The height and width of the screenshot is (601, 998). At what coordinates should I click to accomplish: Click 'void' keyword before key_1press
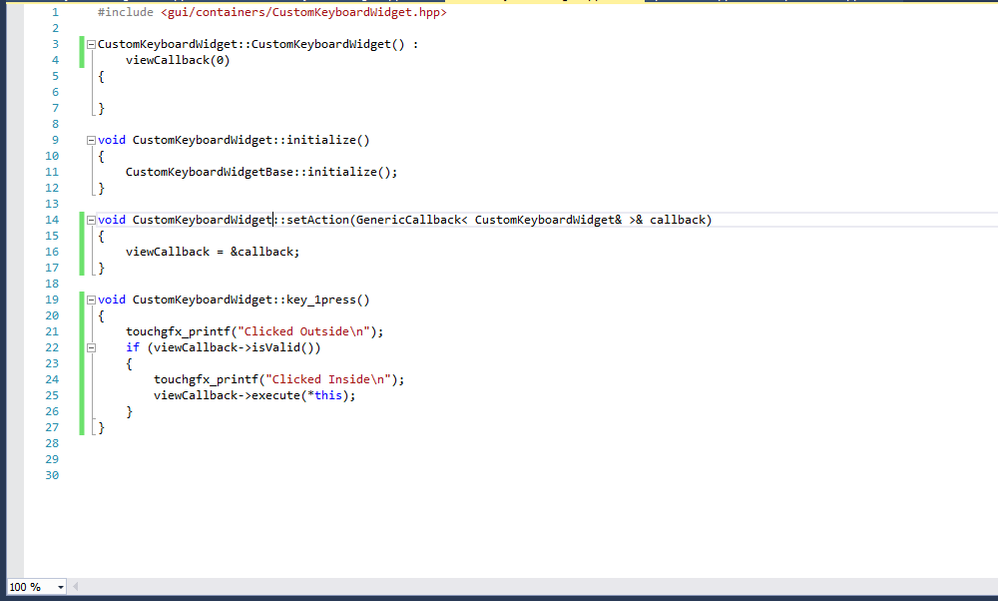[111, 300]
